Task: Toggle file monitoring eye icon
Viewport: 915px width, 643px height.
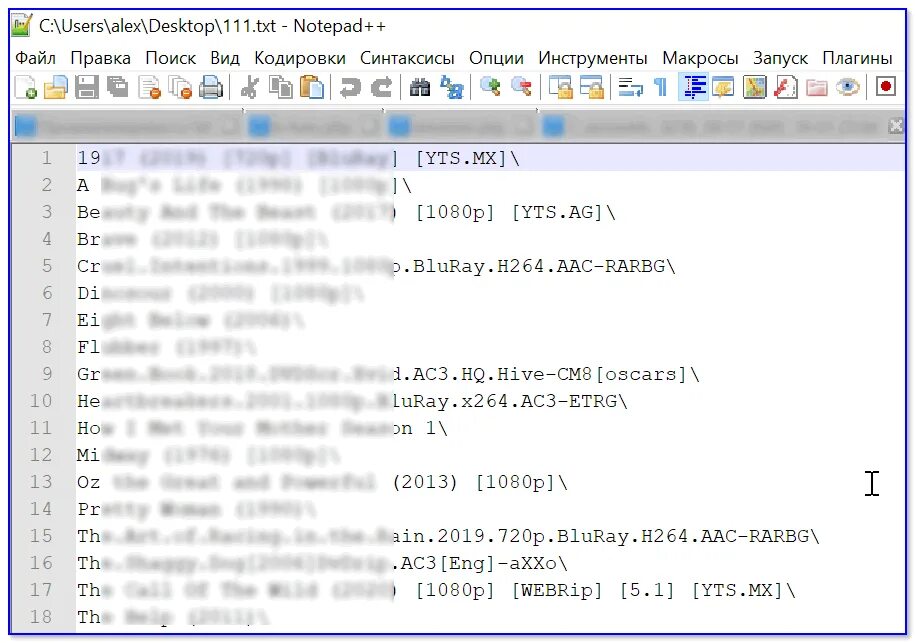Action: pos(847,88)
